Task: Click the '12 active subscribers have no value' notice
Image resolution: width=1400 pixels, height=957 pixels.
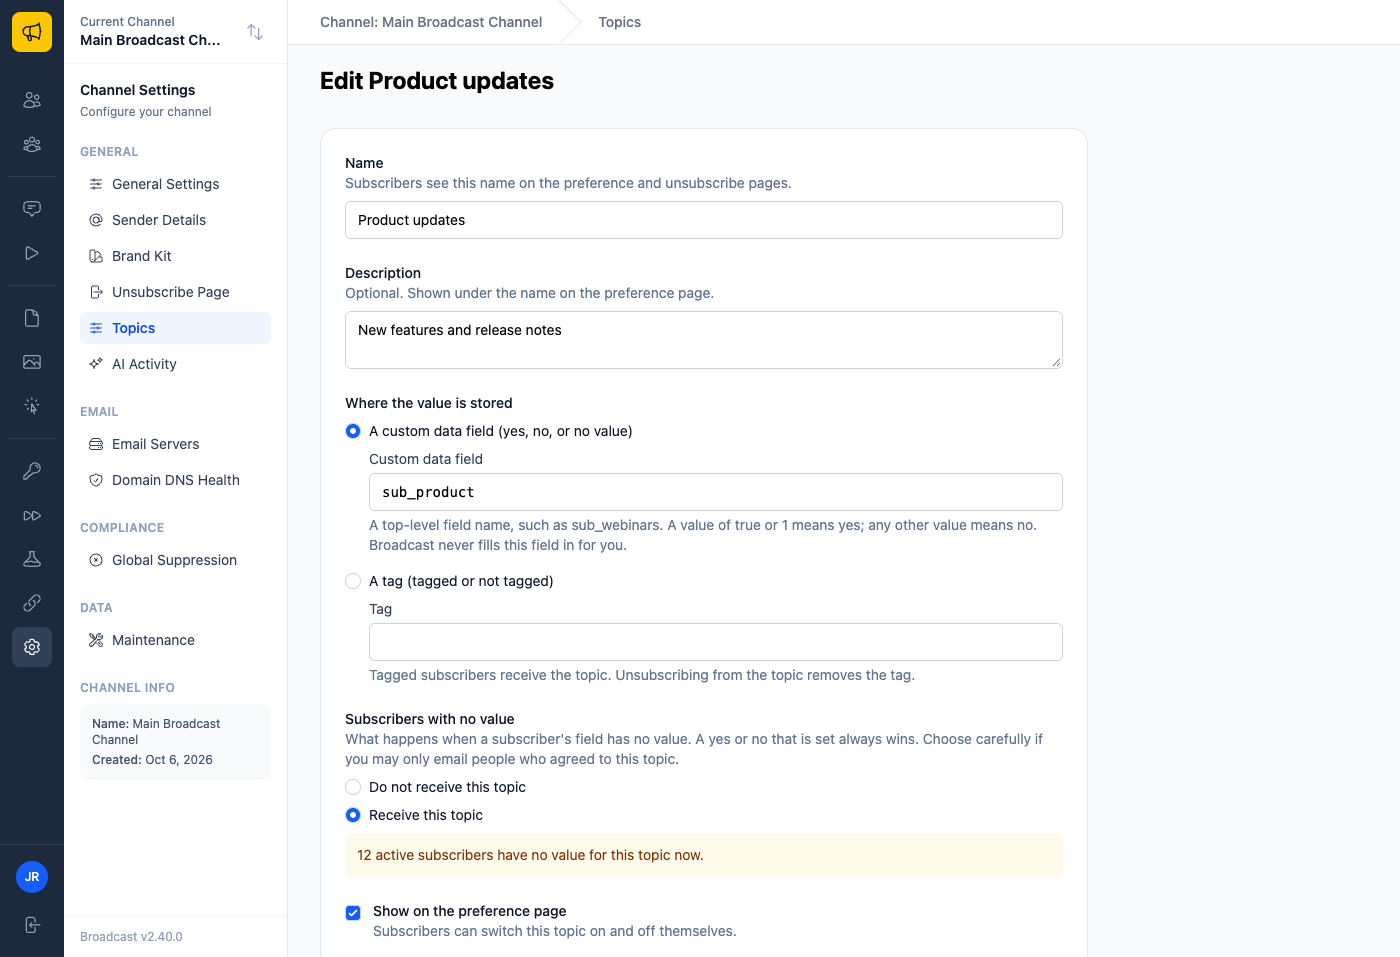Action: tap(704, 855)
